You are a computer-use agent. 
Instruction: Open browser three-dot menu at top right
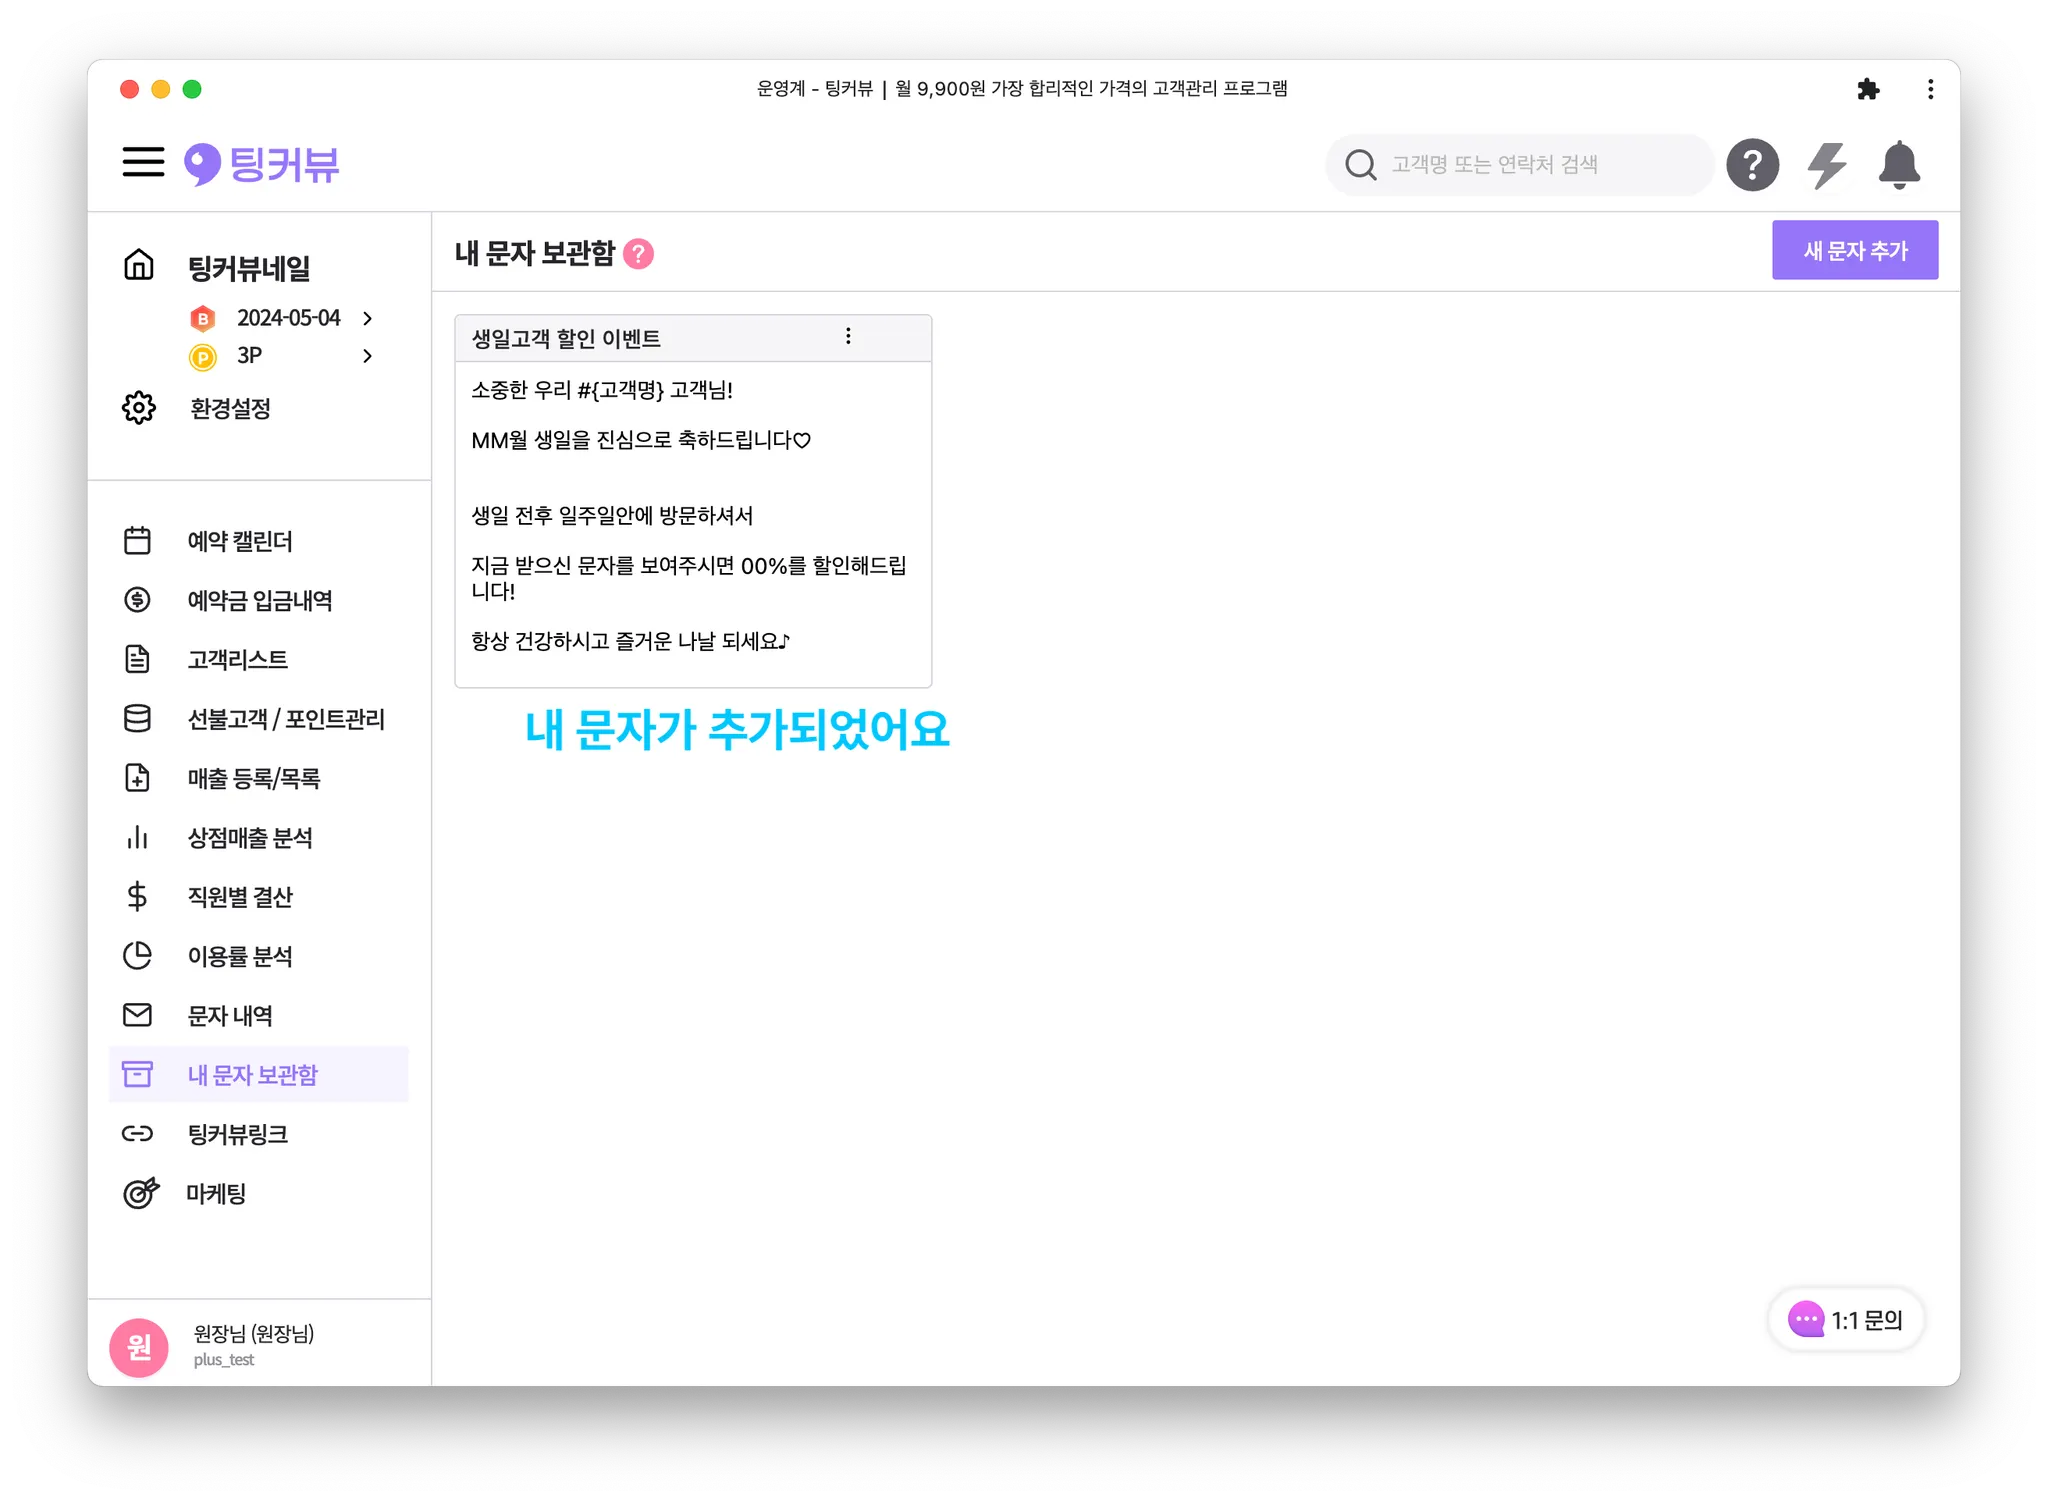click(x=1930, y=90)
